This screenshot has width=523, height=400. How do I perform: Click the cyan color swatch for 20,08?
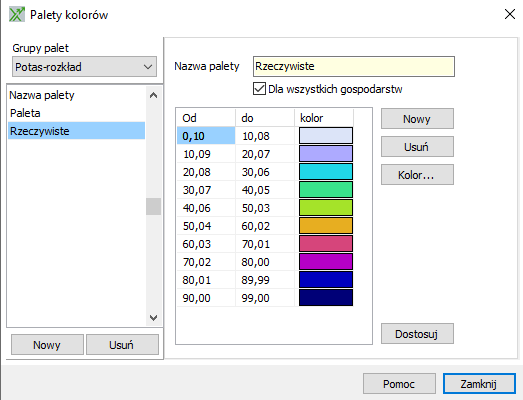coord(326,172)
